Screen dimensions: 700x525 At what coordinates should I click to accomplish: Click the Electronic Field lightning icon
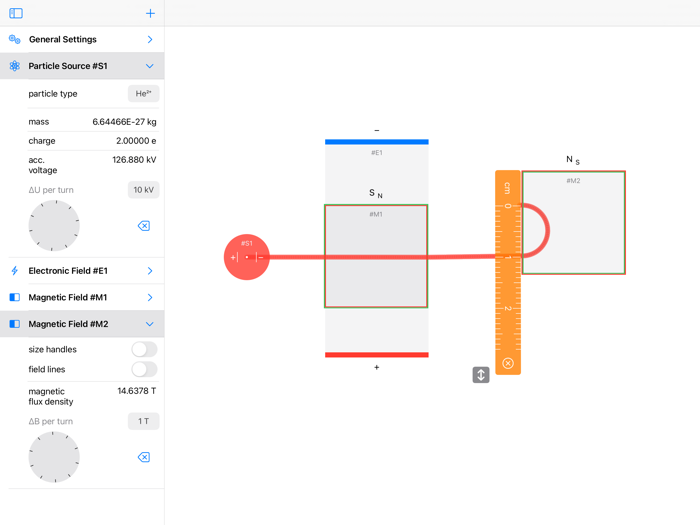(x=14, y=271)
